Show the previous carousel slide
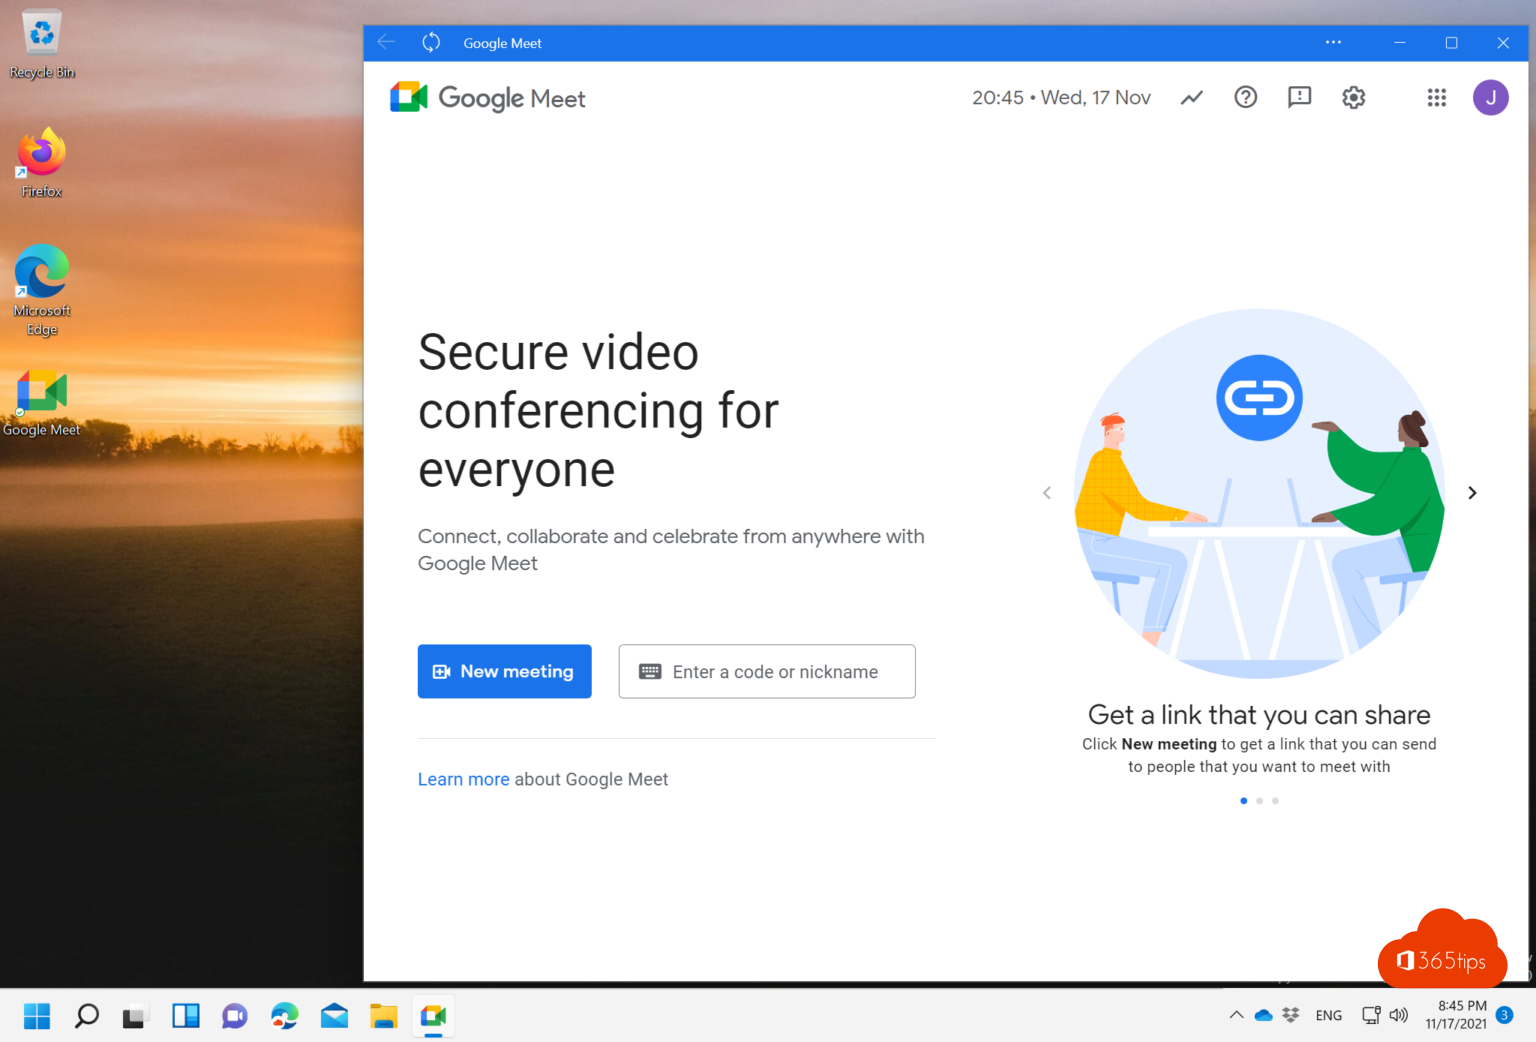The image size is (1536, 1042). [x=1046, y=493]
